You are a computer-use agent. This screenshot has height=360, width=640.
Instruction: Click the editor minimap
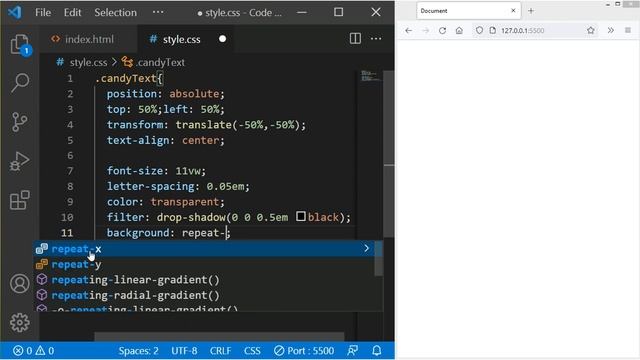(370, 76)
